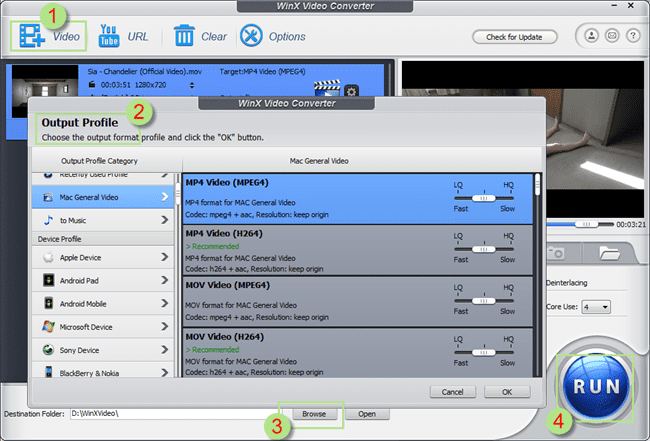Image resolution: width=650 pixels, height=441 pixels.
Task: Open the CPU Core Use dropdown
Action: pos(596,307)
